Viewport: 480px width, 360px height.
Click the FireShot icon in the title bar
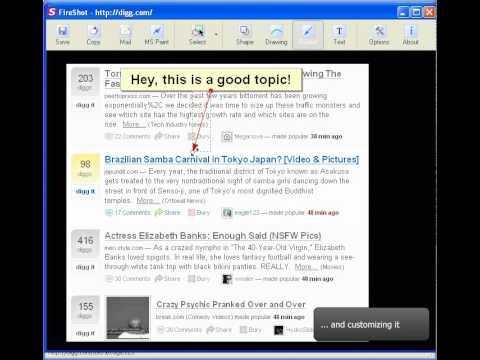(52, 12)
